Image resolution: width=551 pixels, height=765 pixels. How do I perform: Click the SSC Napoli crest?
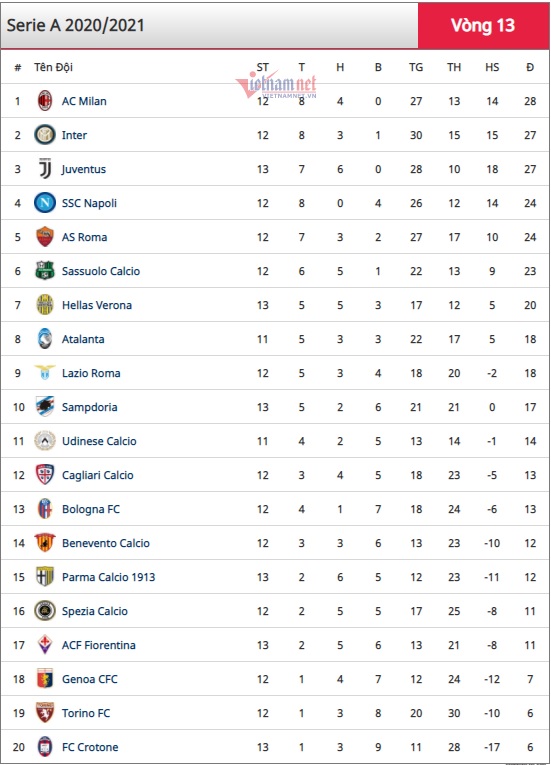tap(45, 202)
